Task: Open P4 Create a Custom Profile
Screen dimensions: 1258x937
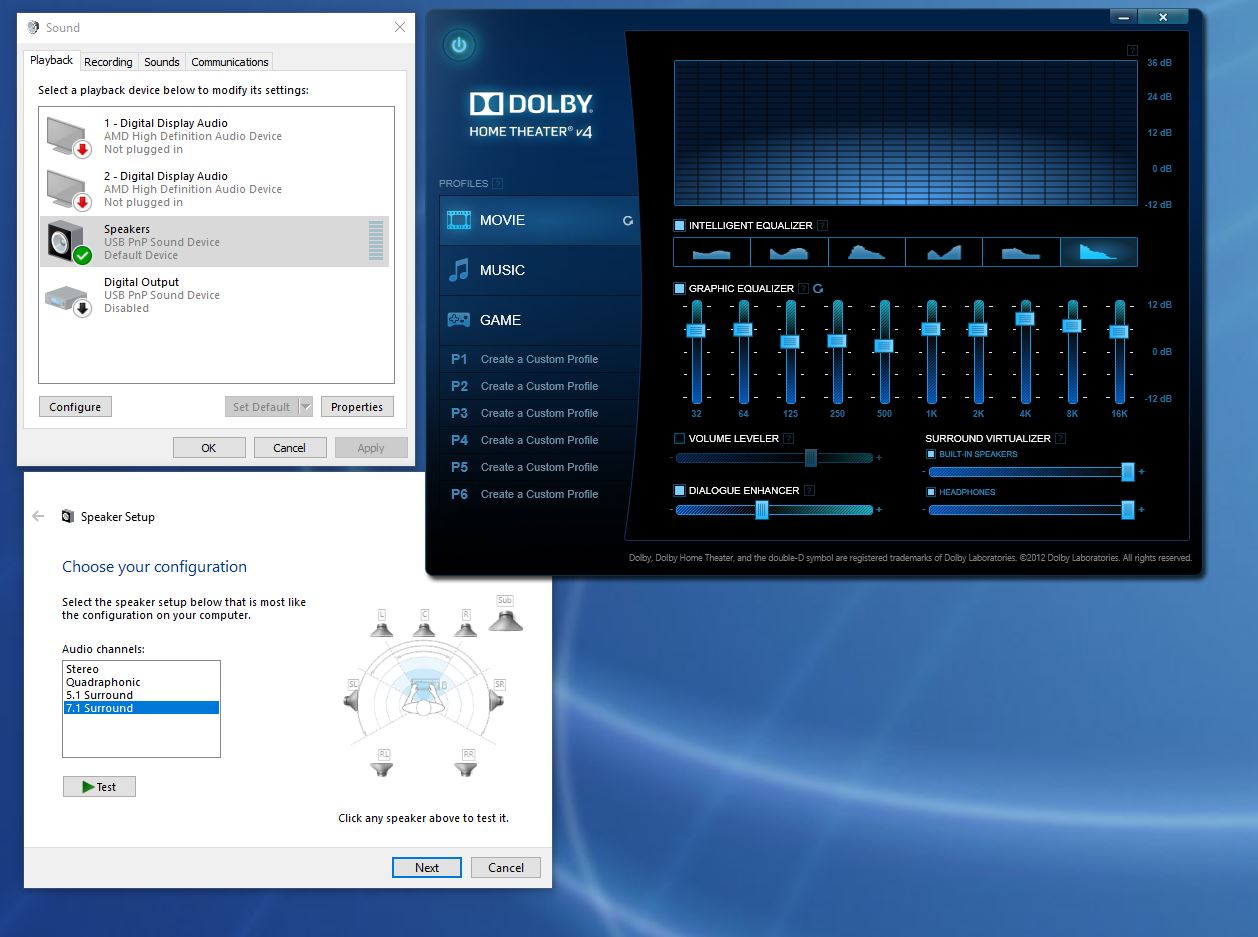Action: pyautogui.click(x=540, y=440)
